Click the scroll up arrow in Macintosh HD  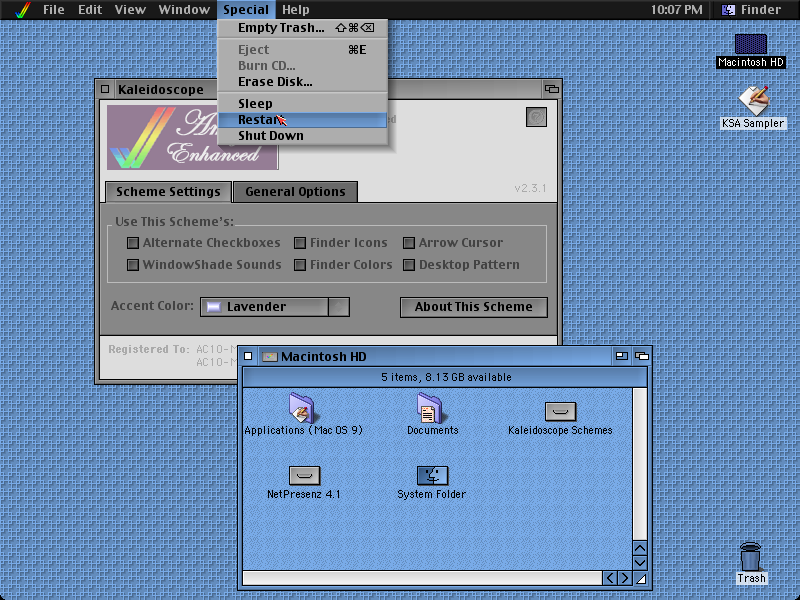[640, 548]
